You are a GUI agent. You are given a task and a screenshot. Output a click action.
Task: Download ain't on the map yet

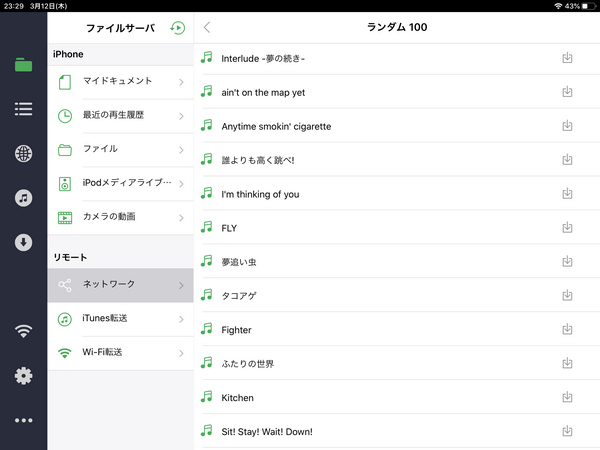tap(567, 92)
